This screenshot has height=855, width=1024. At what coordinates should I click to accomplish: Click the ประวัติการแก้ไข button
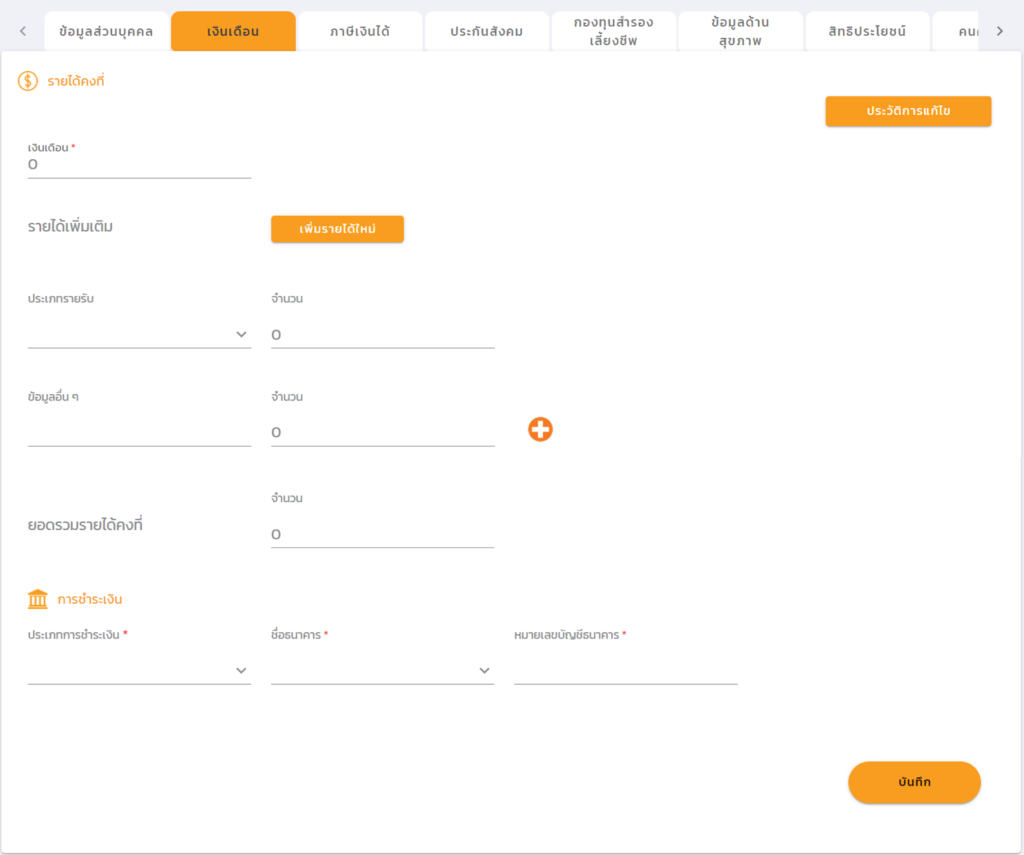(908, 111)
